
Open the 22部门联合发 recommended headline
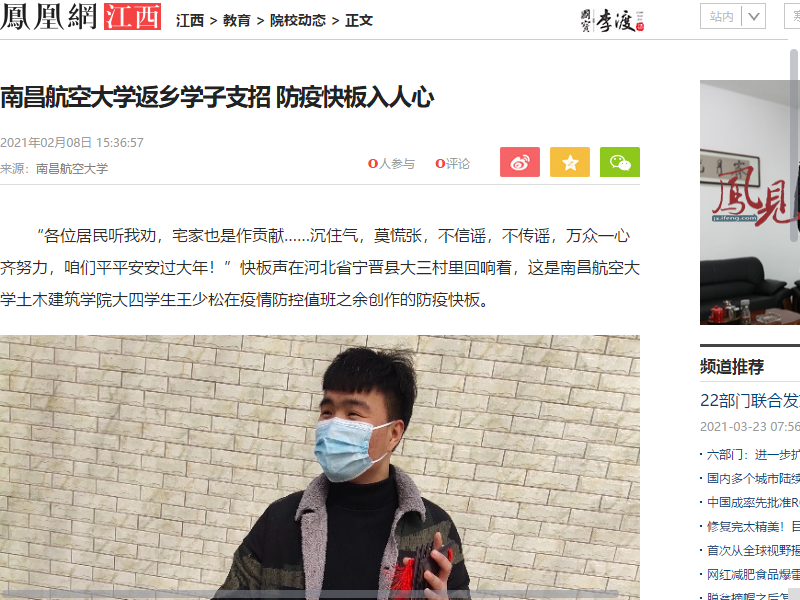[x=750, y=401]
